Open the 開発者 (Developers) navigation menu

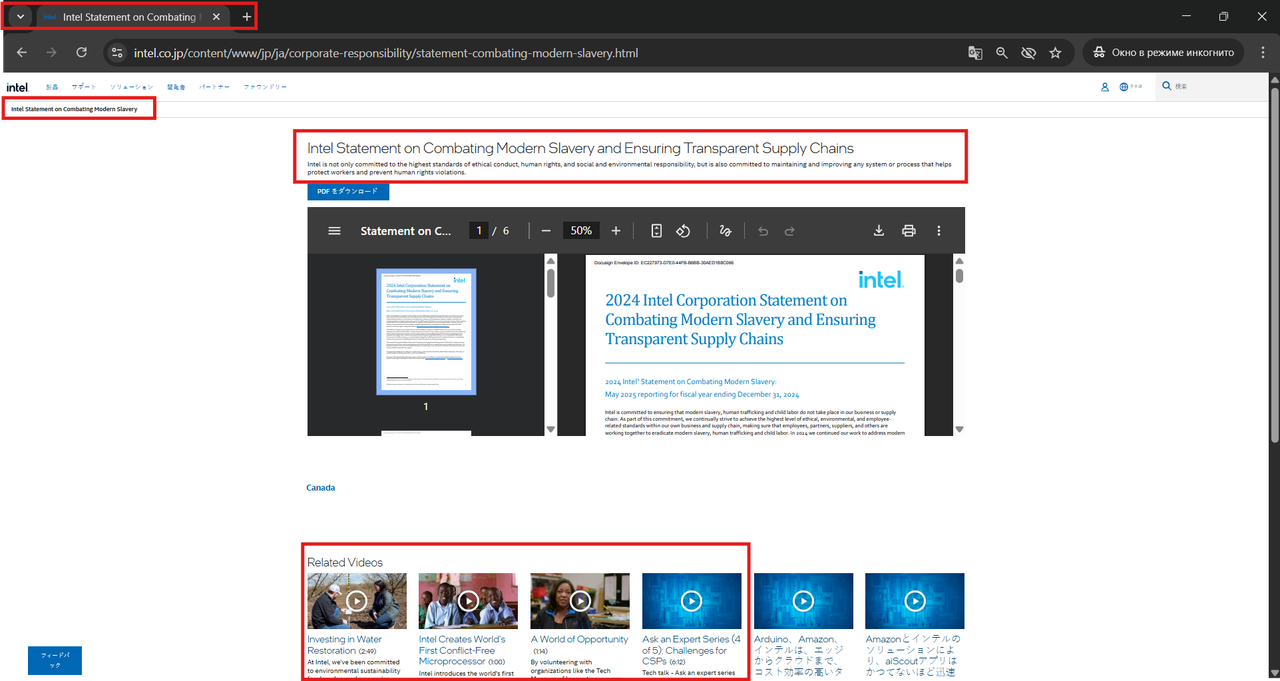(x=176, y=87)
